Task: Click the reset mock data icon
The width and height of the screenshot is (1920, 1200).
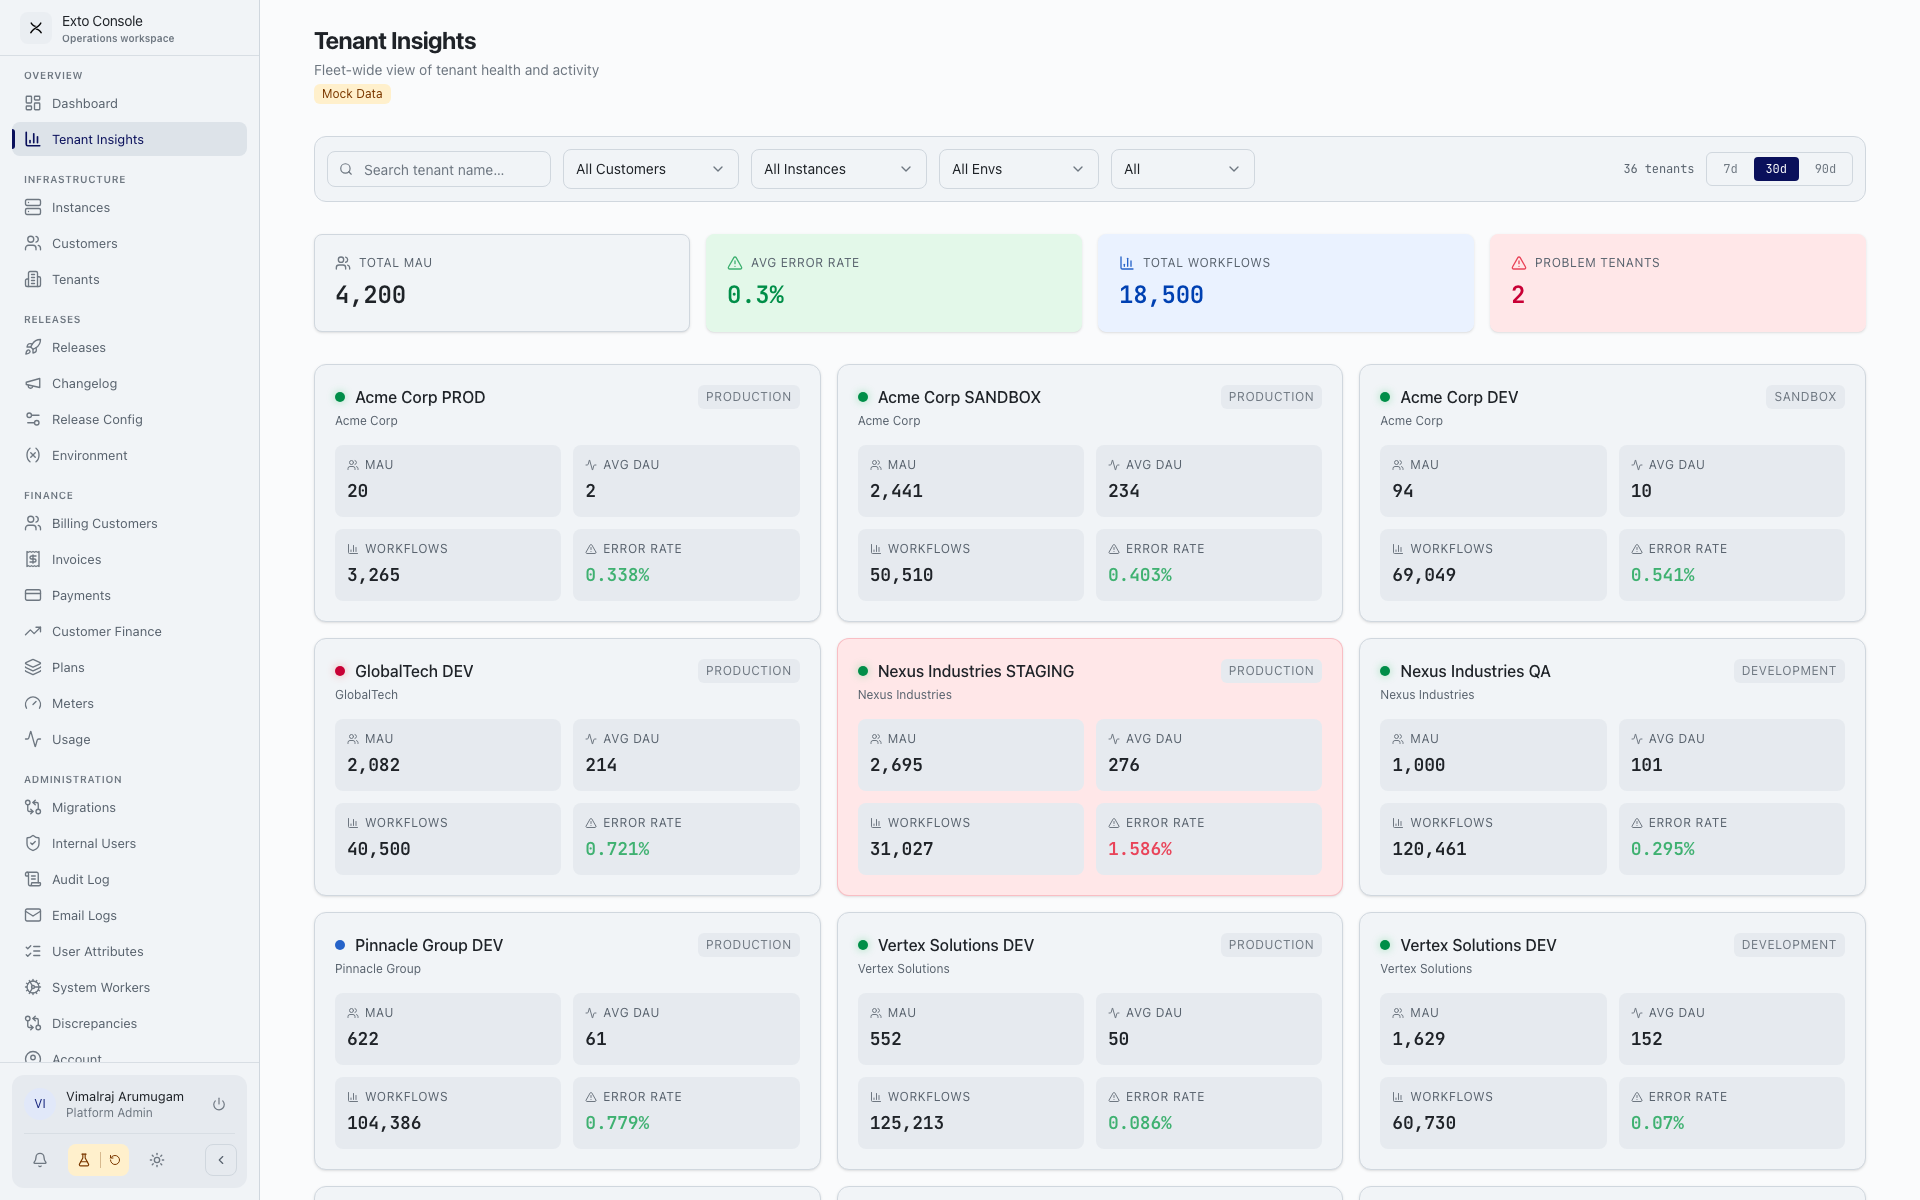Action: [x=114, y=1160]
